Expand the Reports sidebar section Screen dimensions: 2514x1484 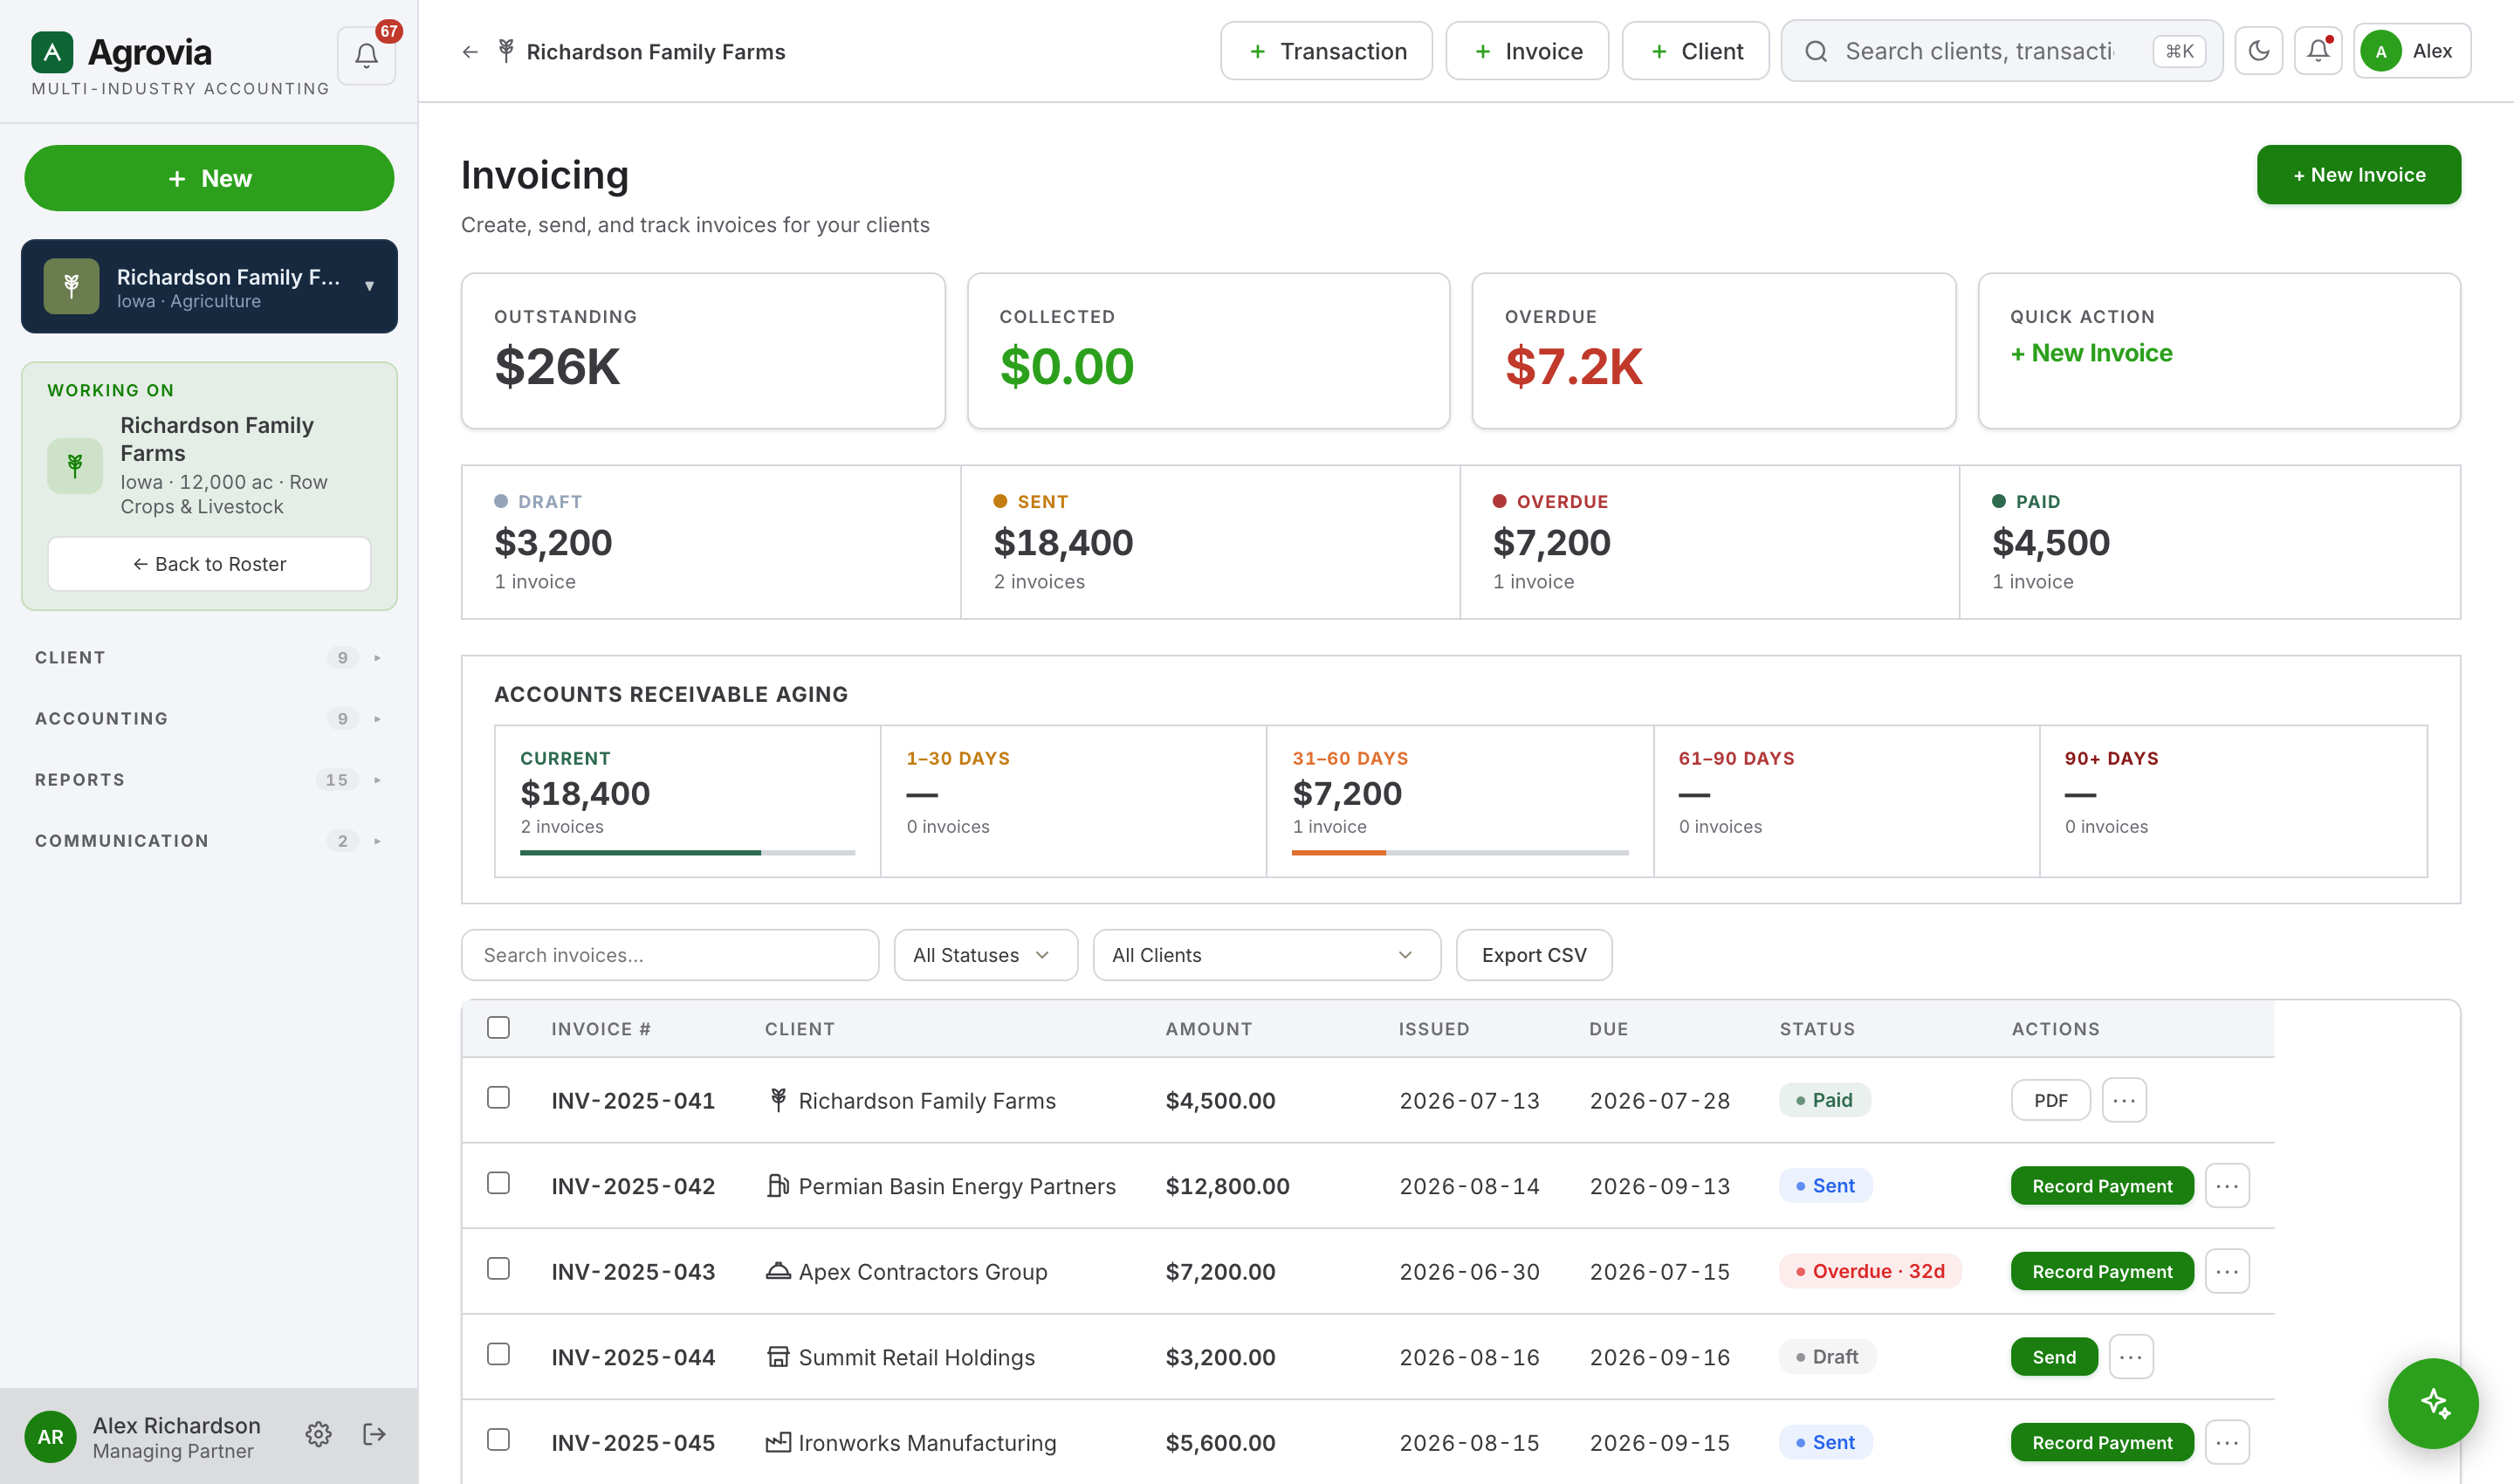pos(209,779)
